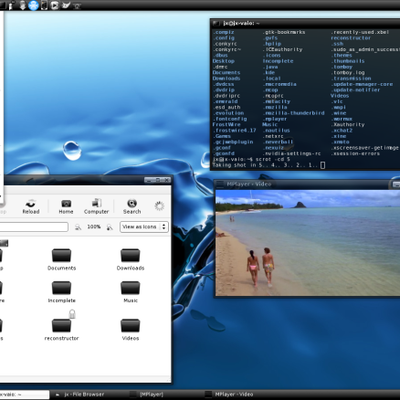This screenshot has width=400, height=400.
Task: Click the phone-shaped icon in top panel
Action: click(44, 5)
